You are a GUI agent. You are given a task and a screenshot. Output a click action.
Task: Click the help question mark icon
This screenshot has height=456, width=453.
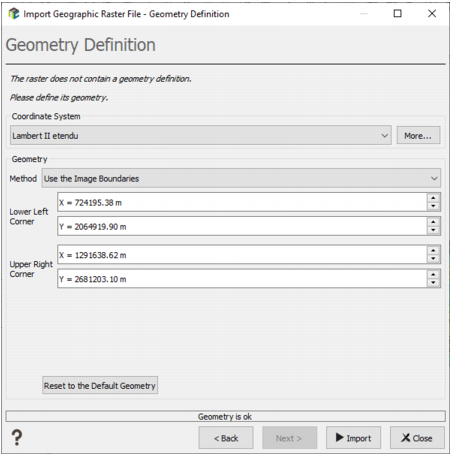(17, 437)
